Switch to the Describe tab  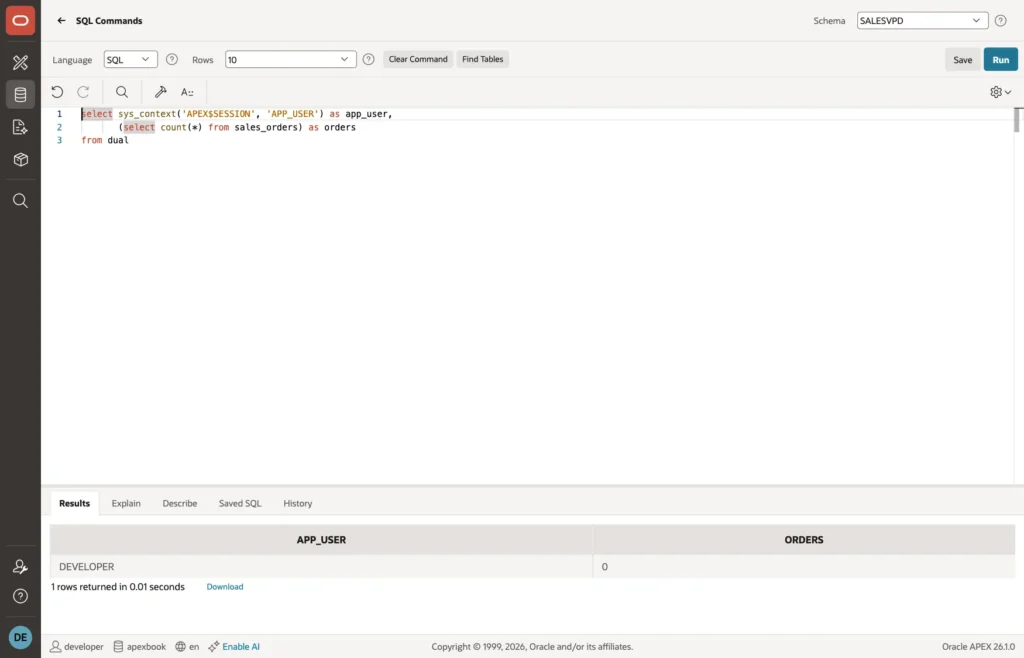point(180,503)
